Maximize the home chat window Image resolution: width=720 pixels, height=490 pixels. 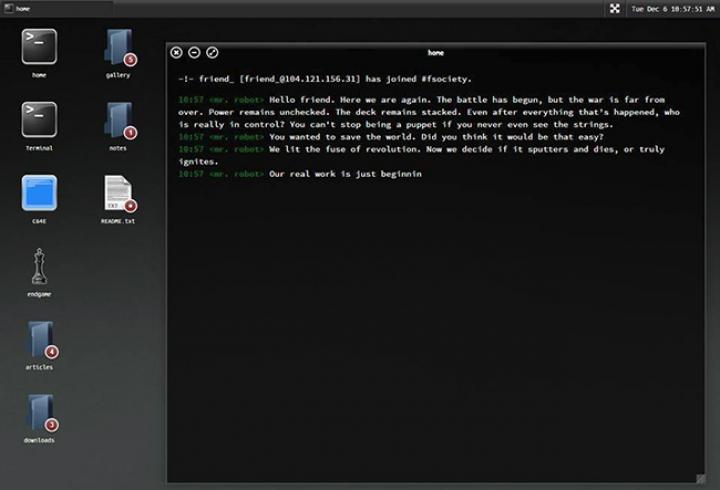tap(212, 52)
